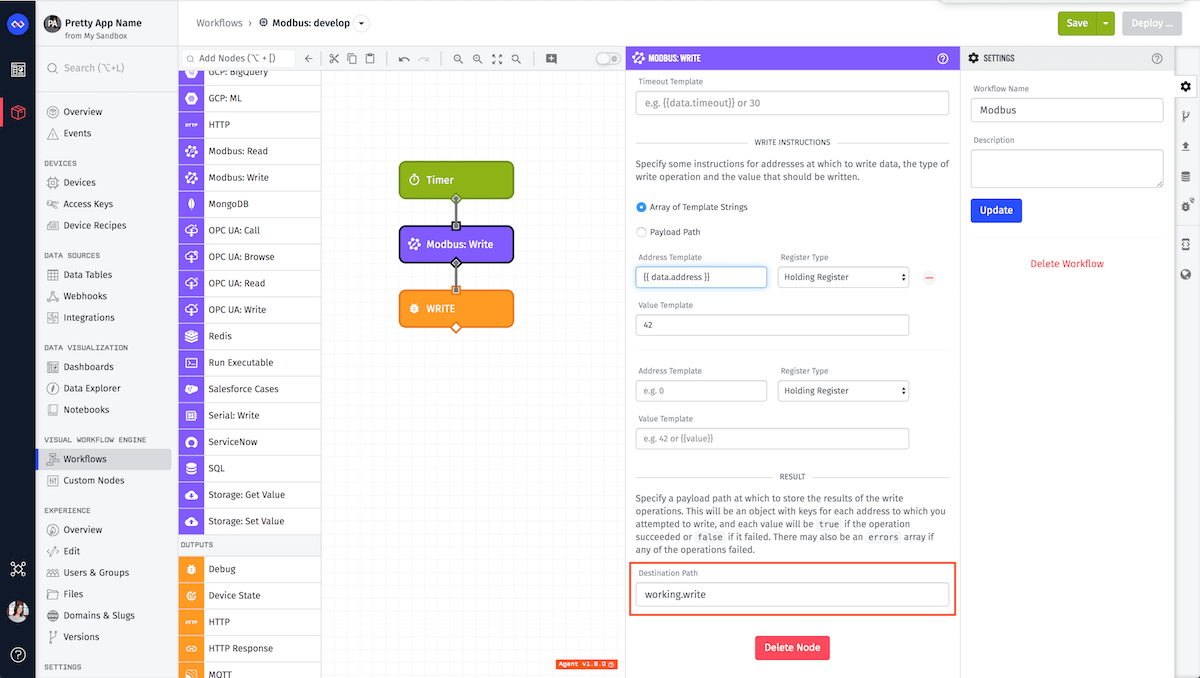Open the payload code icon tab
1200x678 pixels.
pyautogui.click(x=1186, y=244)
